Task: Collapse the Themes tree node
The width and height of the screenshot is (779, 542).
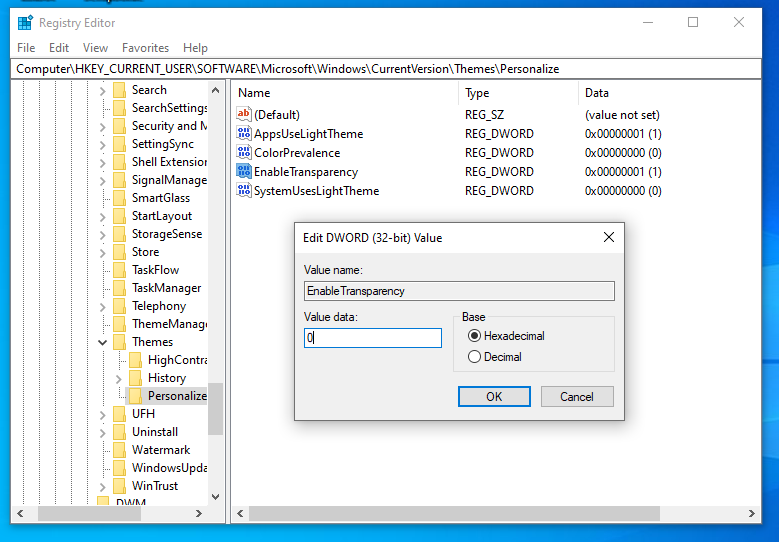Action: (103, 342)
